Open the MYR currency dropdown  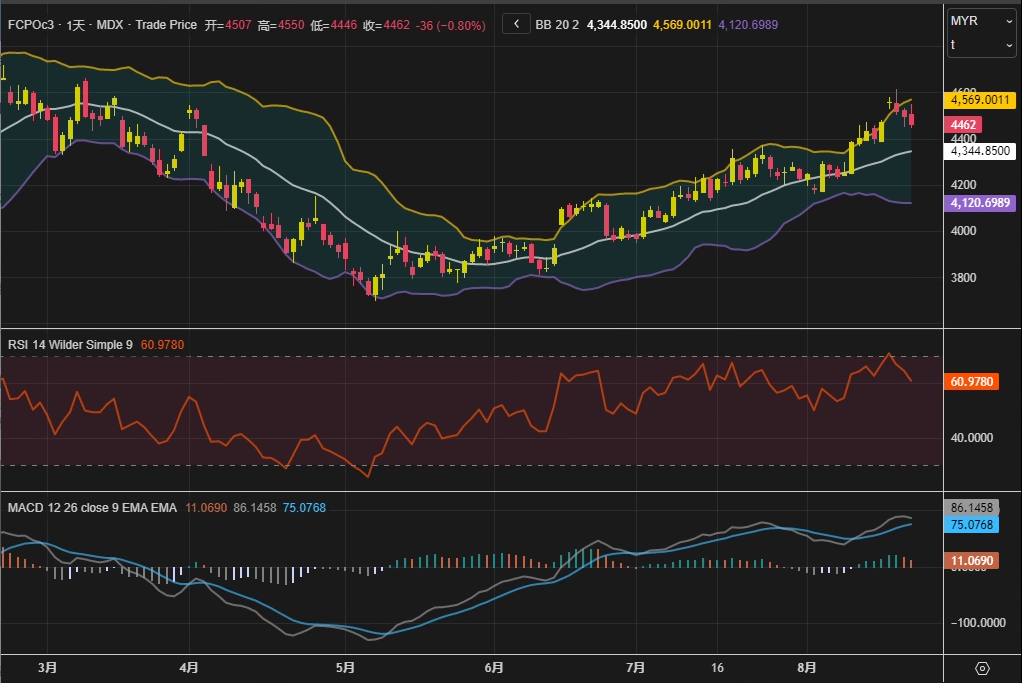tap(982, 21)
